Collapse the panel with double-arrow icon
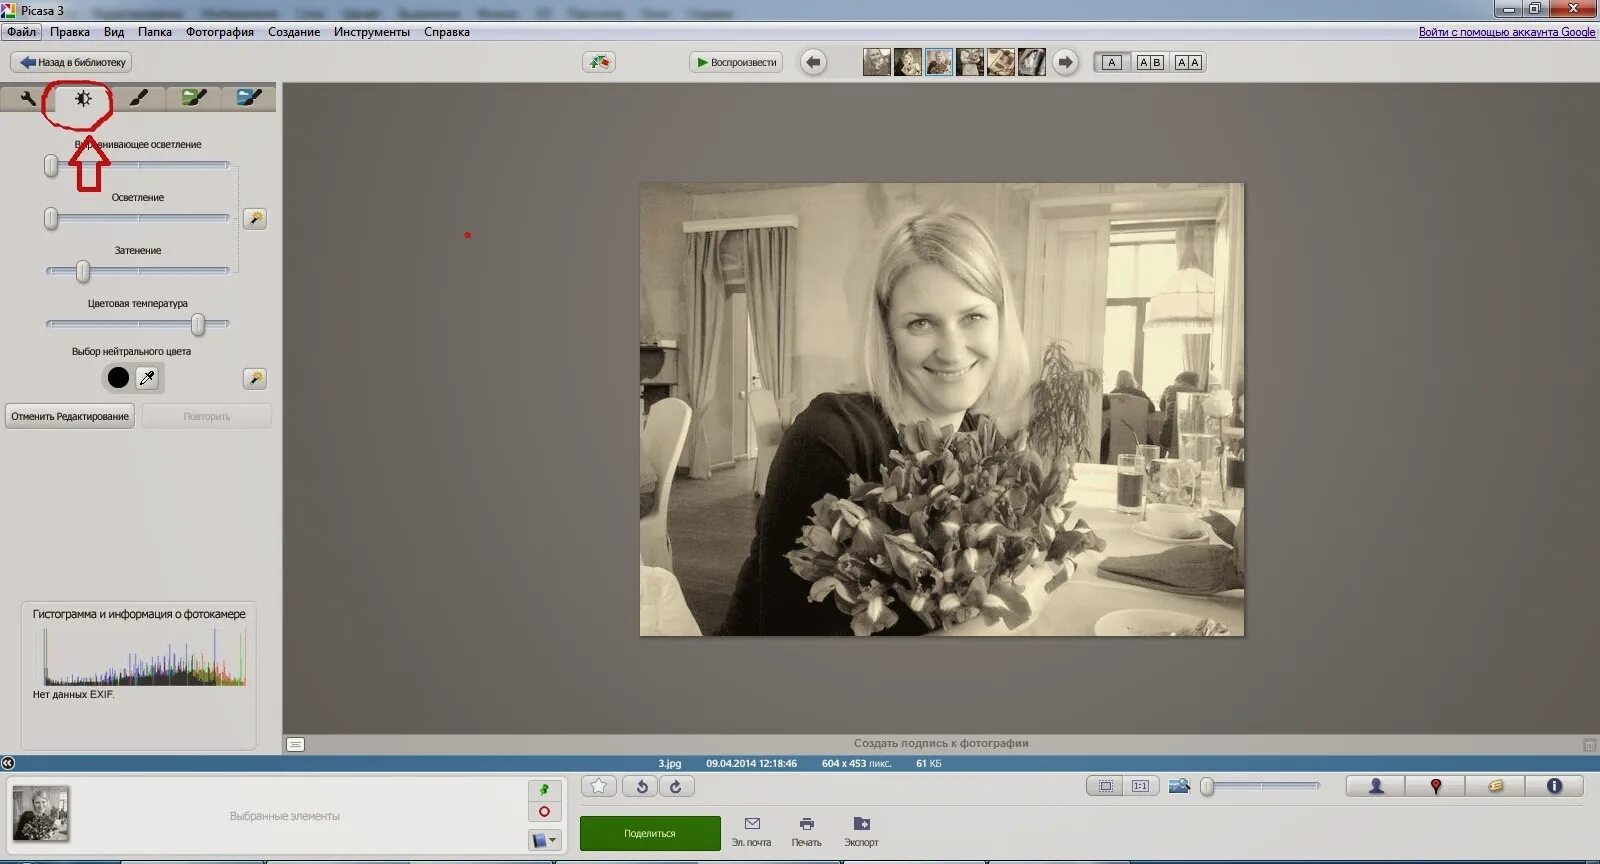This screenshot has height=864, width=1600. pos(8,763)
